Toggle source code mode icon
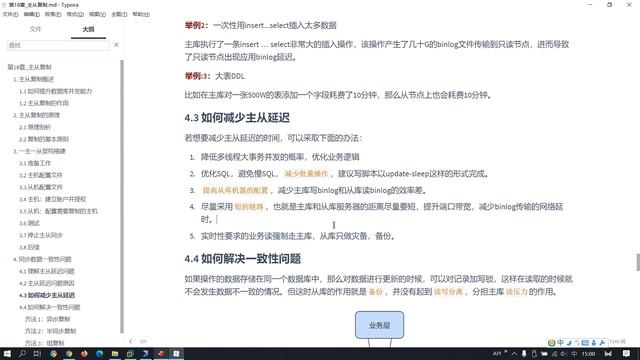 pyautogui.click(x=143, y=342)
